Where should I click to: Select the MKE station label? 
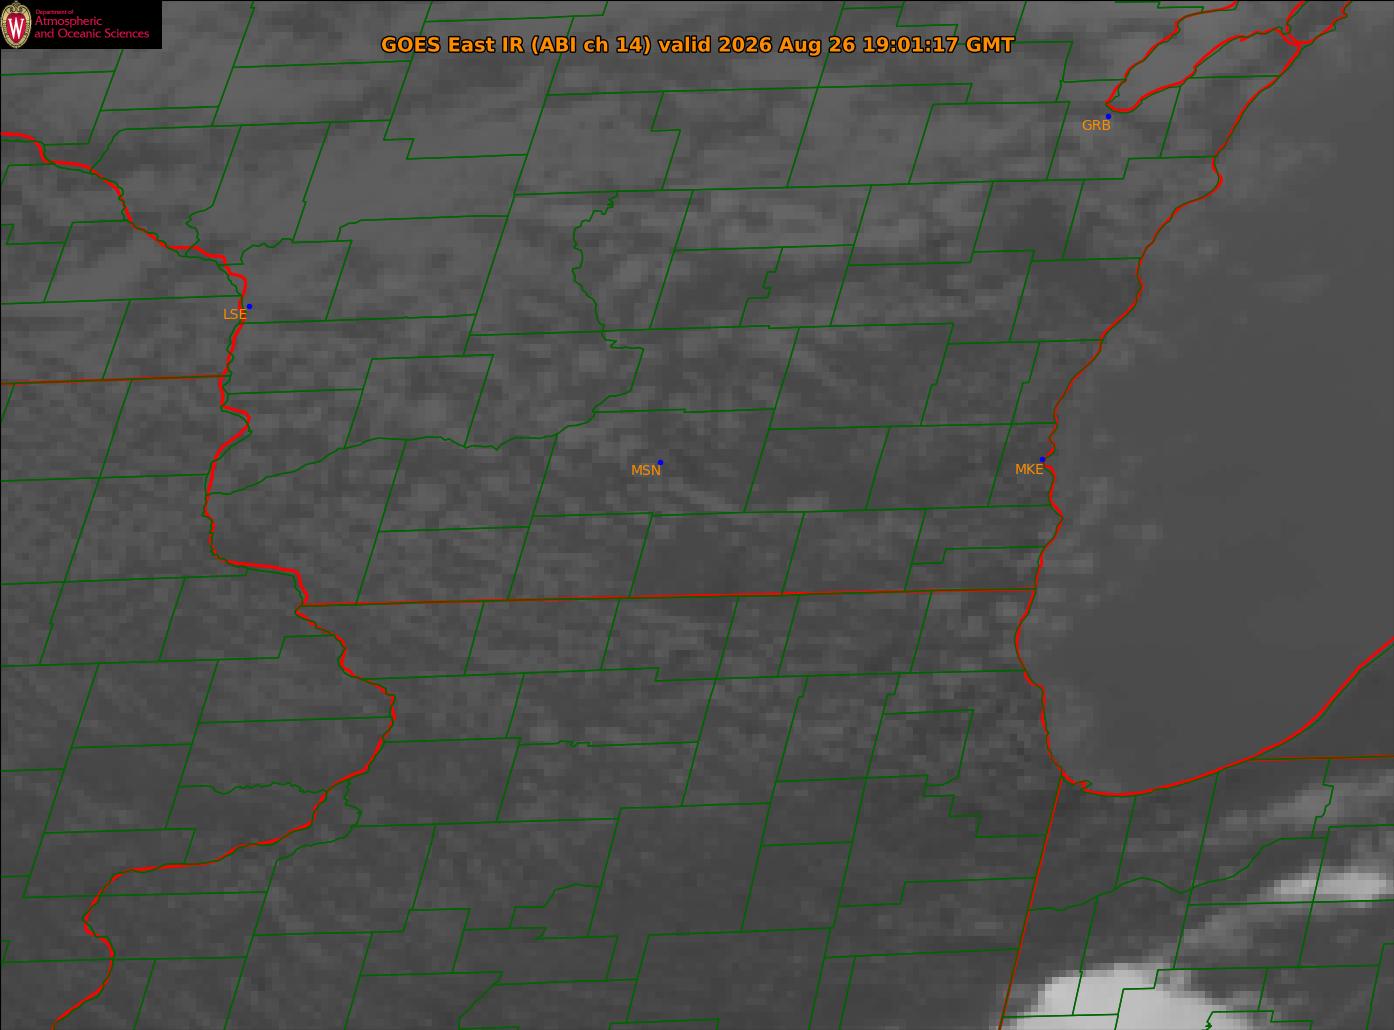click(1028, 469)
